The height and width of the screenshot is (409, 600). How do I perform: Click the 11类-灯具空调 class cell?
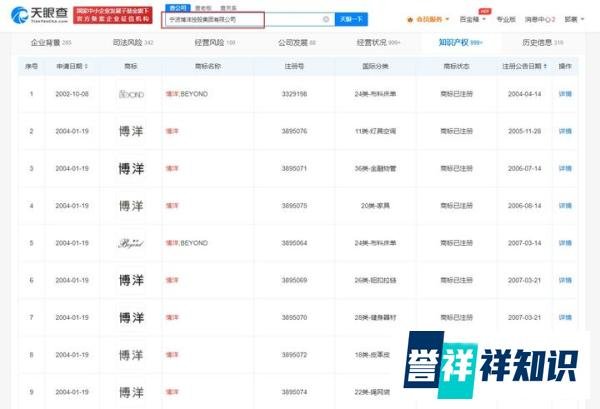point(375,131)
